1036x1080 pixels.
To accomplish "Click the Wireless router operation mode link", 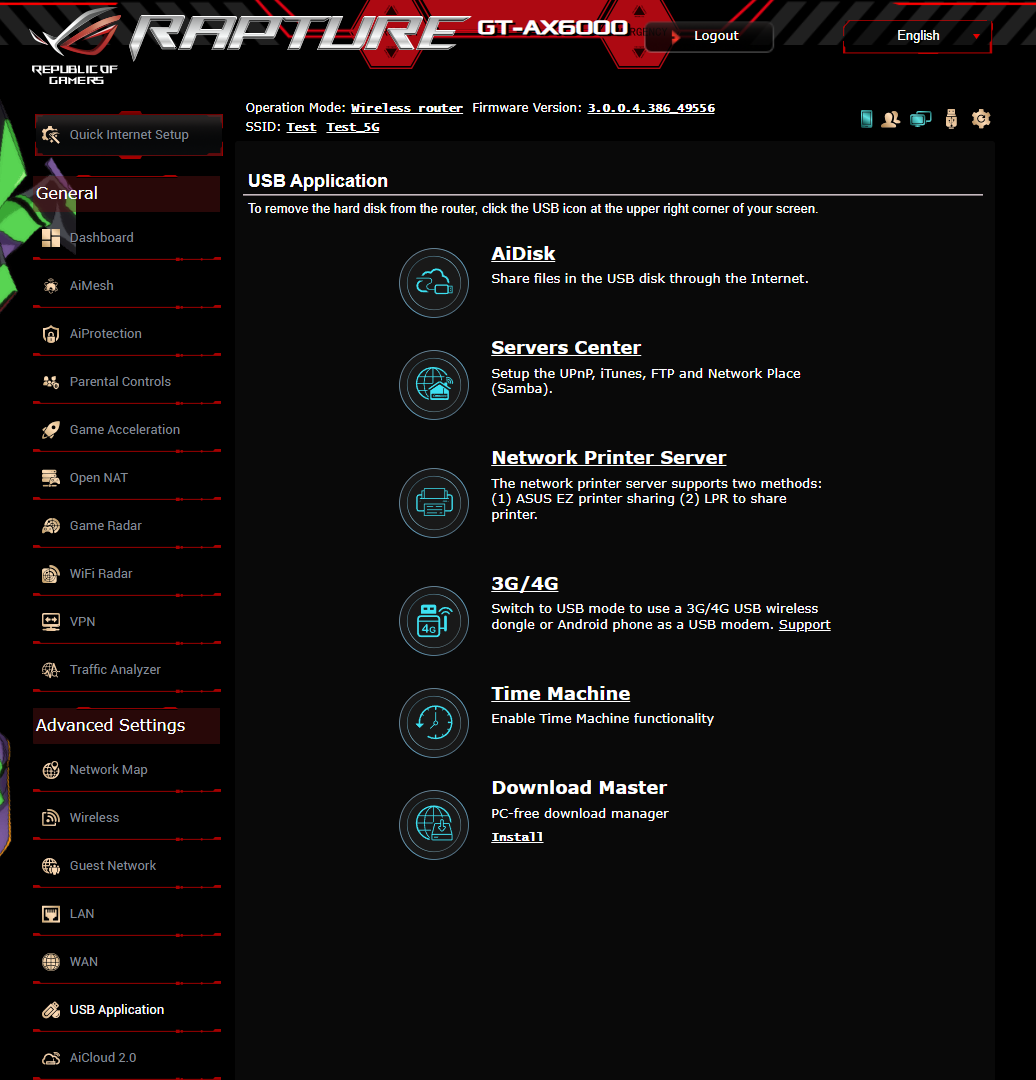I will 406,108.
